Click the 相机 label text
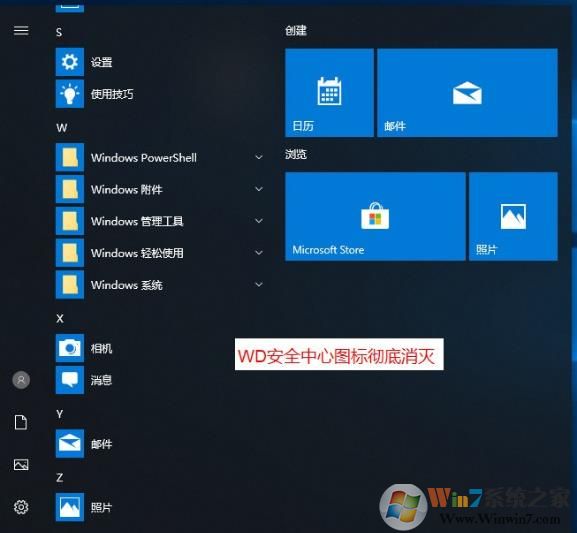This screenshot has height=533, width=577. point(102,349)
